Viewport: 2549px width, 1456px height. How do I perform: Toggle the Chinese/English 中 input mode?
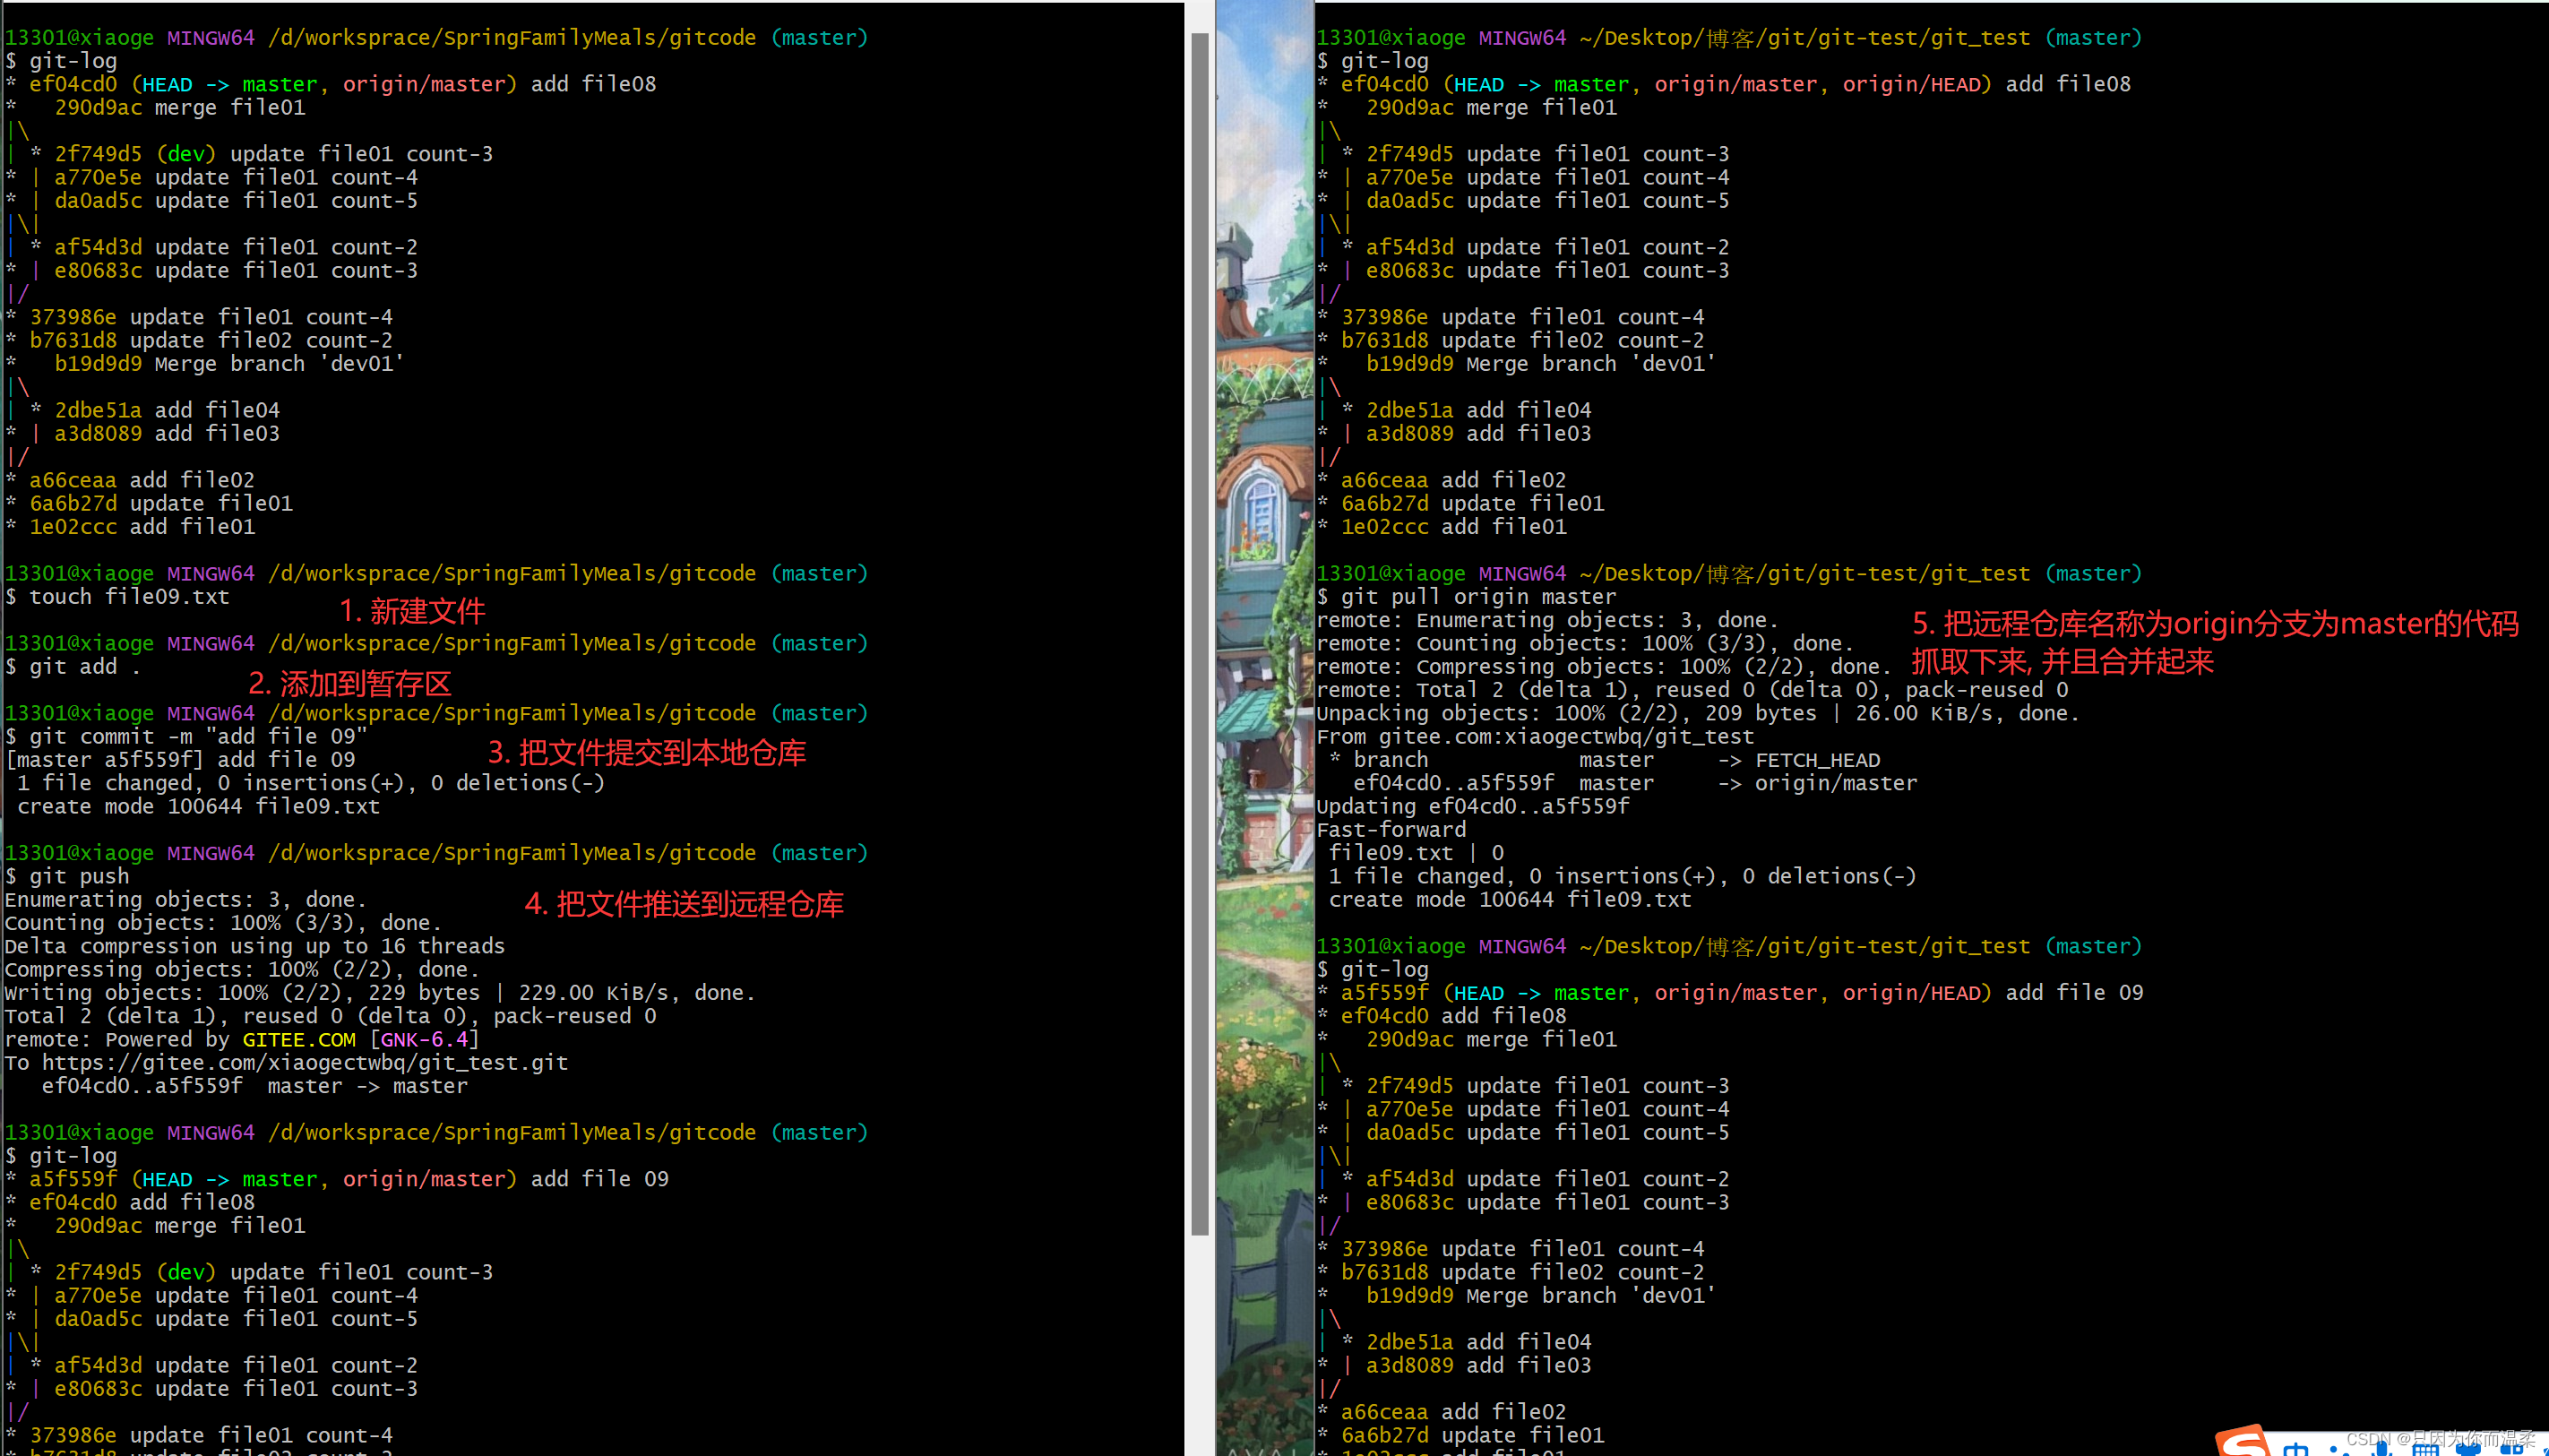point(2296,1450)
